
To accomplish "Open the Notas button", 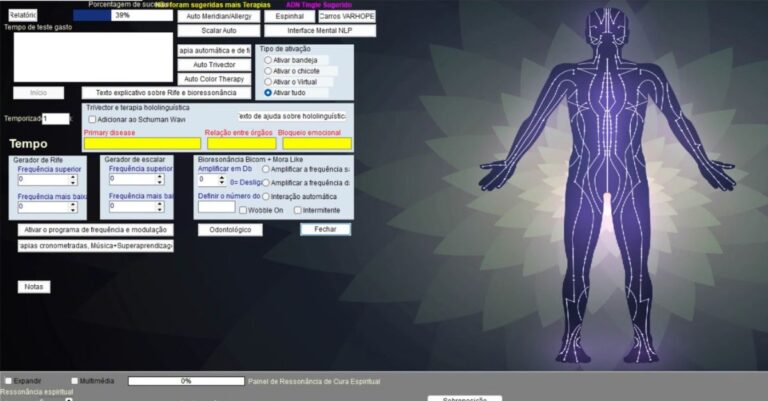I will [x=34, y=287].
